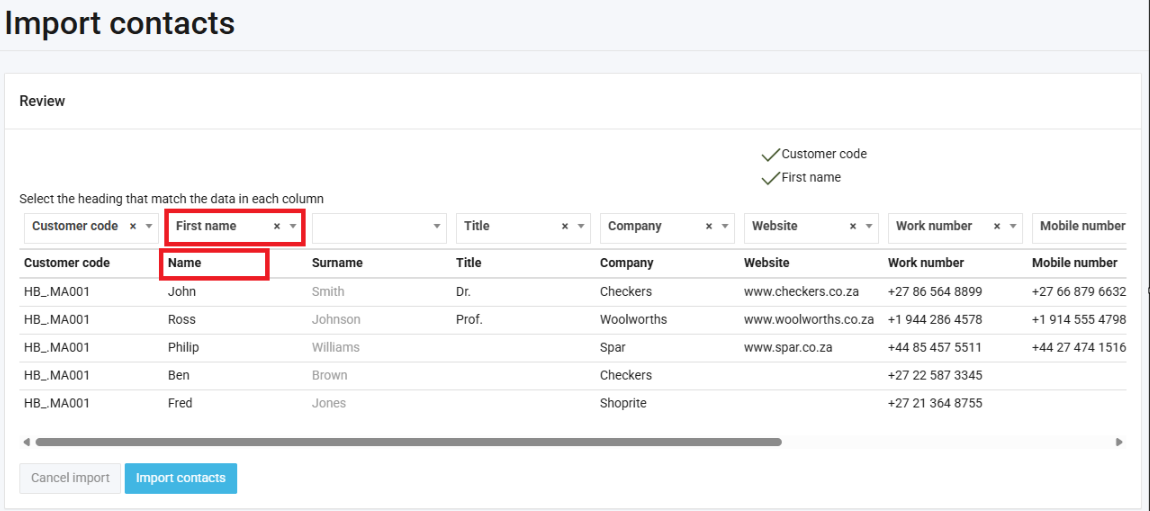Click the scroll right arrow
1150x511 pixels.
pyautogui.click(x=1119, y=441)
